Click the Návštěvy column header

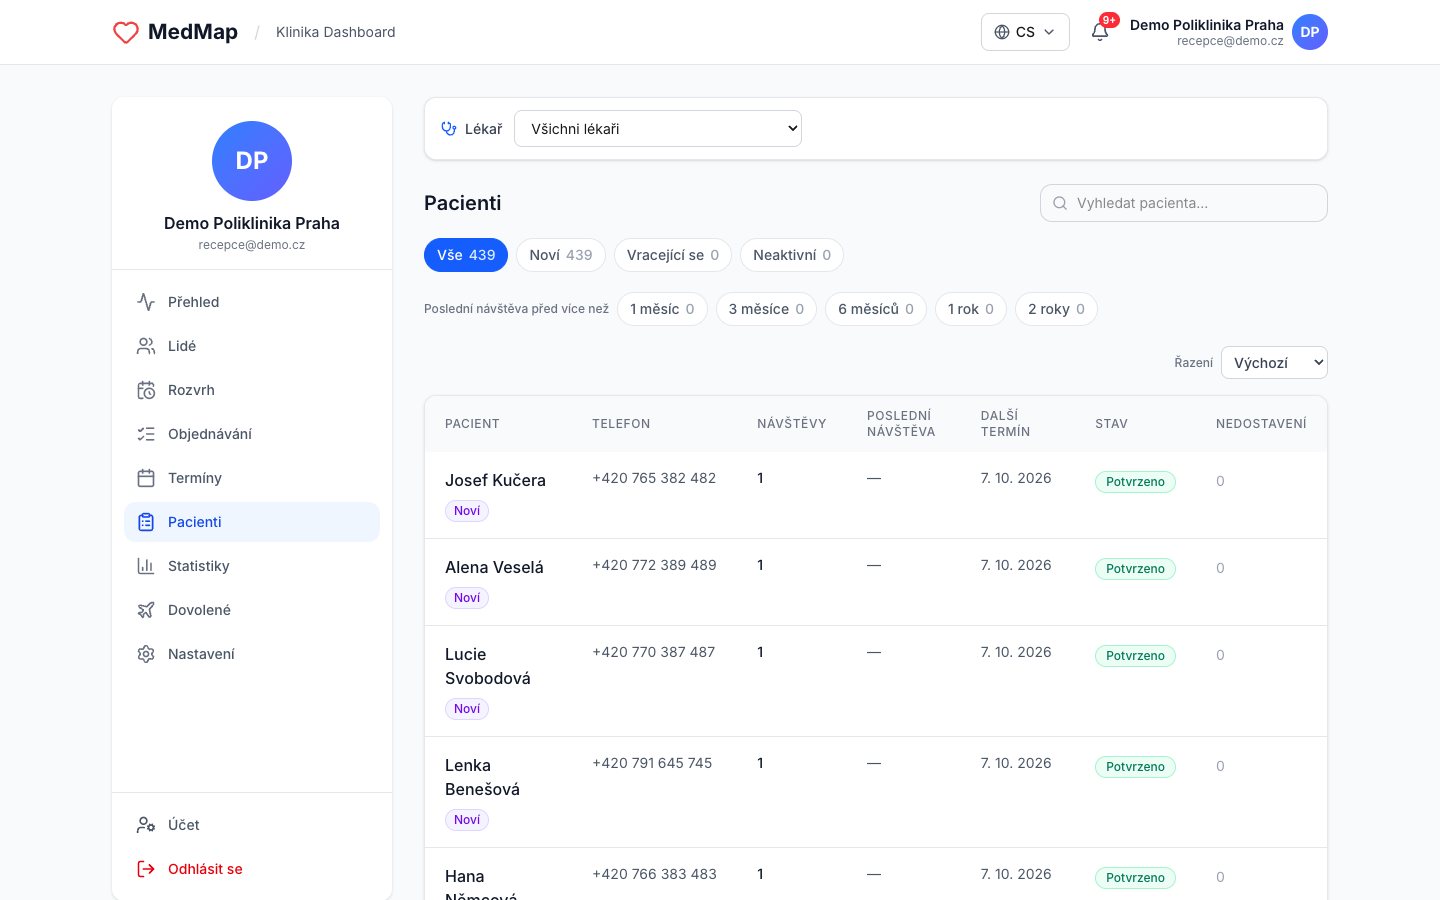(792, 424)
